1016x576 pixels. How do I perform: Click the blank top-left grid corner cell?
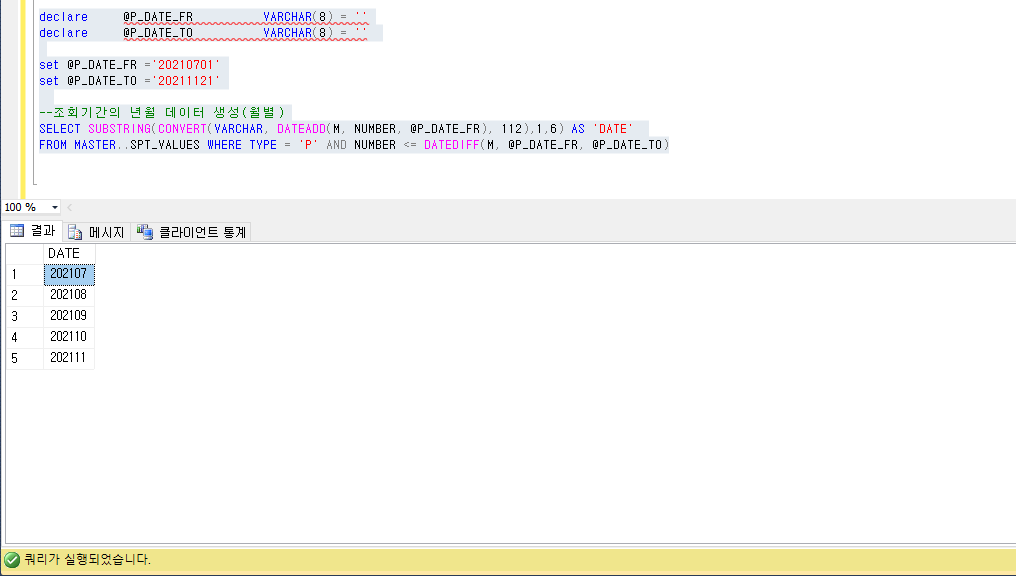pos(24,253)
